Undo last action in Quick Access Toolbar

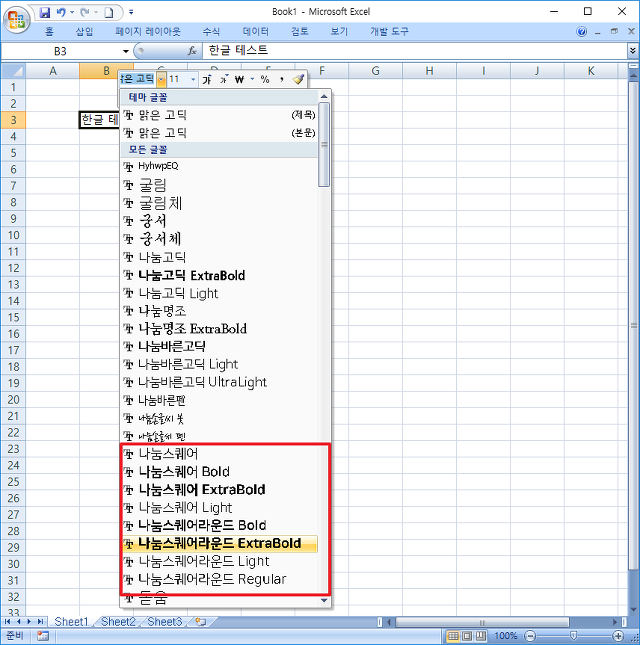61,12
